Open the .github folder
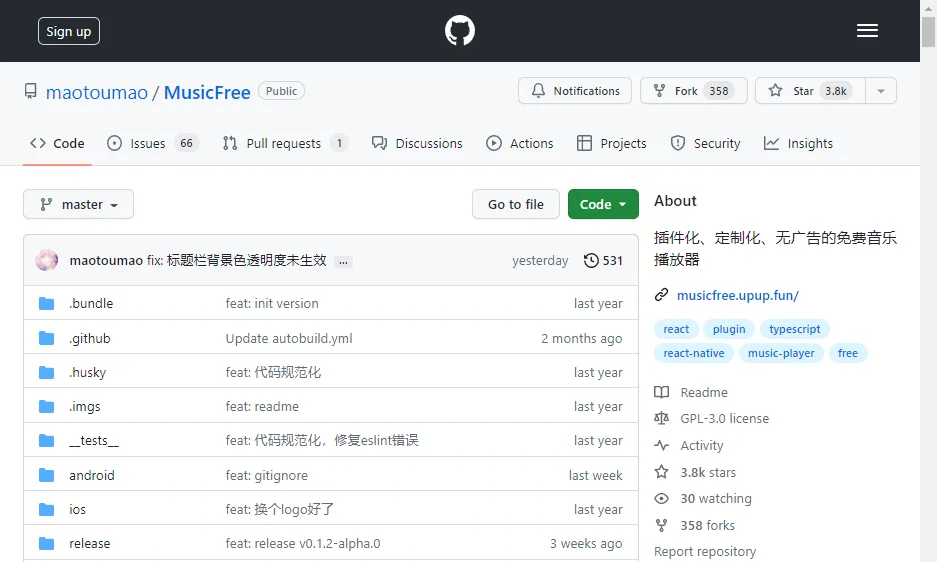Image resolution: width=937 pixels, height=562 pixels. coord(90,338)
